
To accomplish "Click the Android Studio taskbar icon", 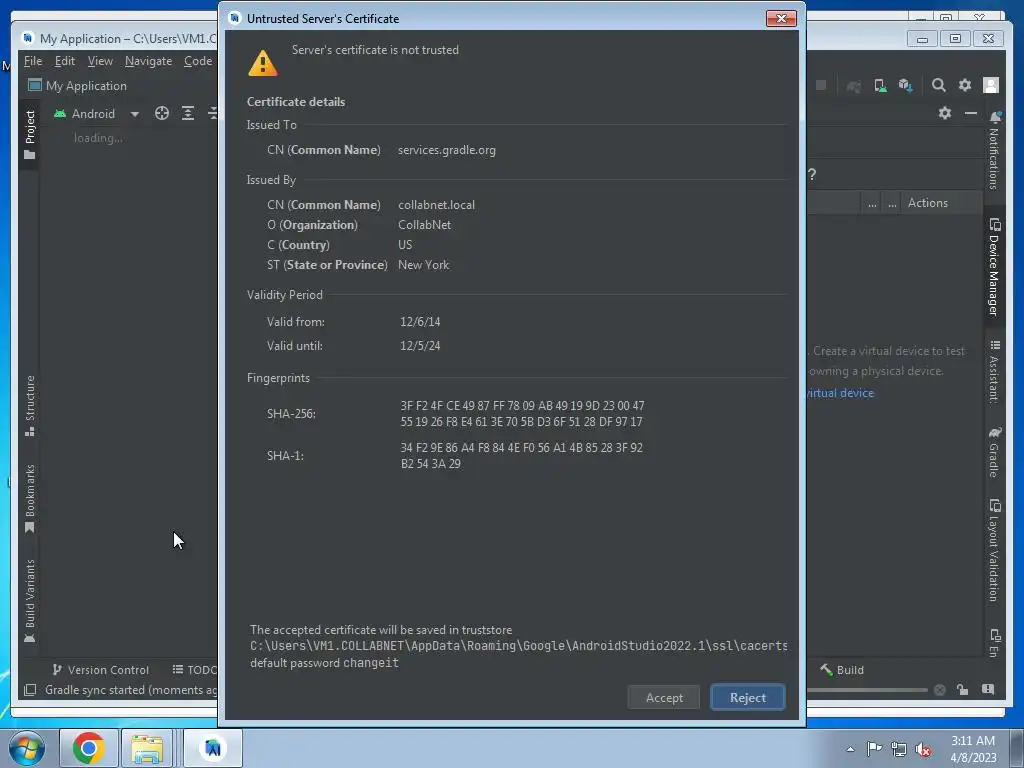I will [213, 748].
